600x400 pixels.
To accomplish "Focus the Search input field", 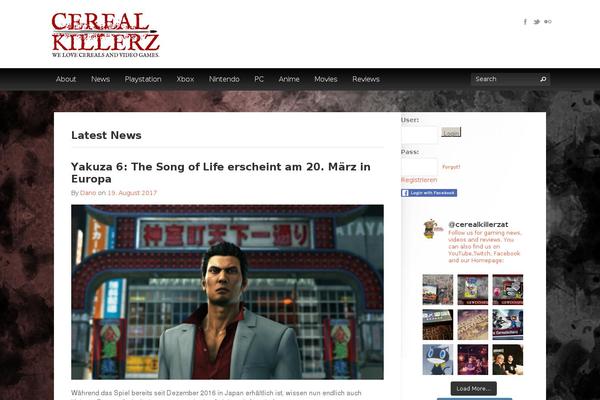I will [505, 79].
